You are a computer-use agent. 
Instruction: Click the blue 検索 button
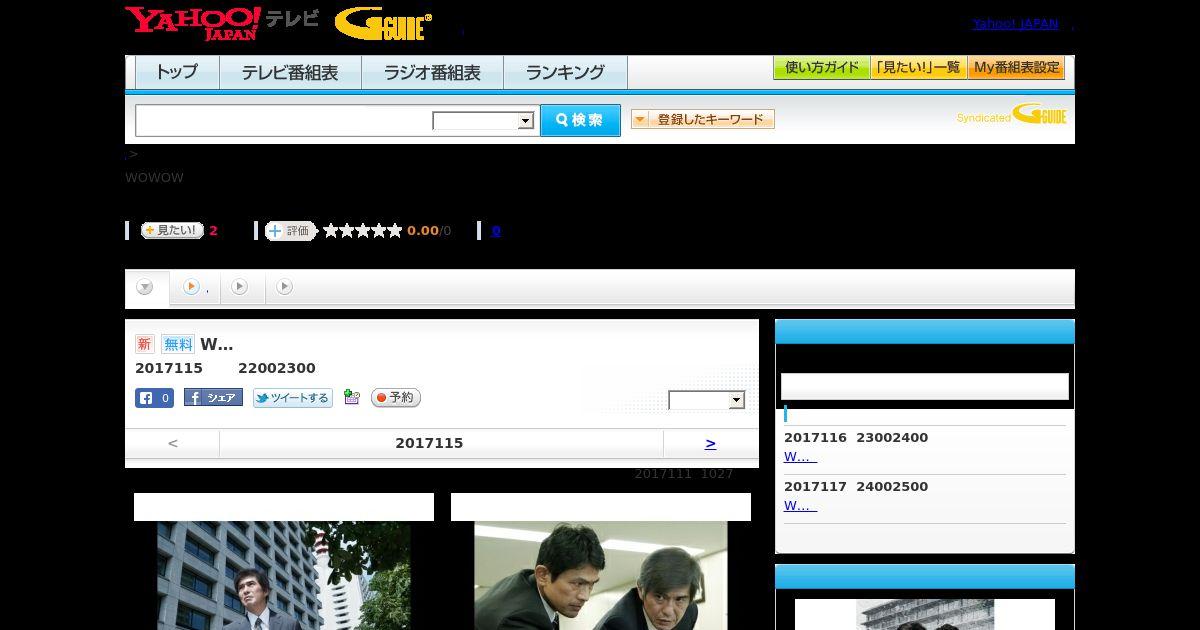580,120
